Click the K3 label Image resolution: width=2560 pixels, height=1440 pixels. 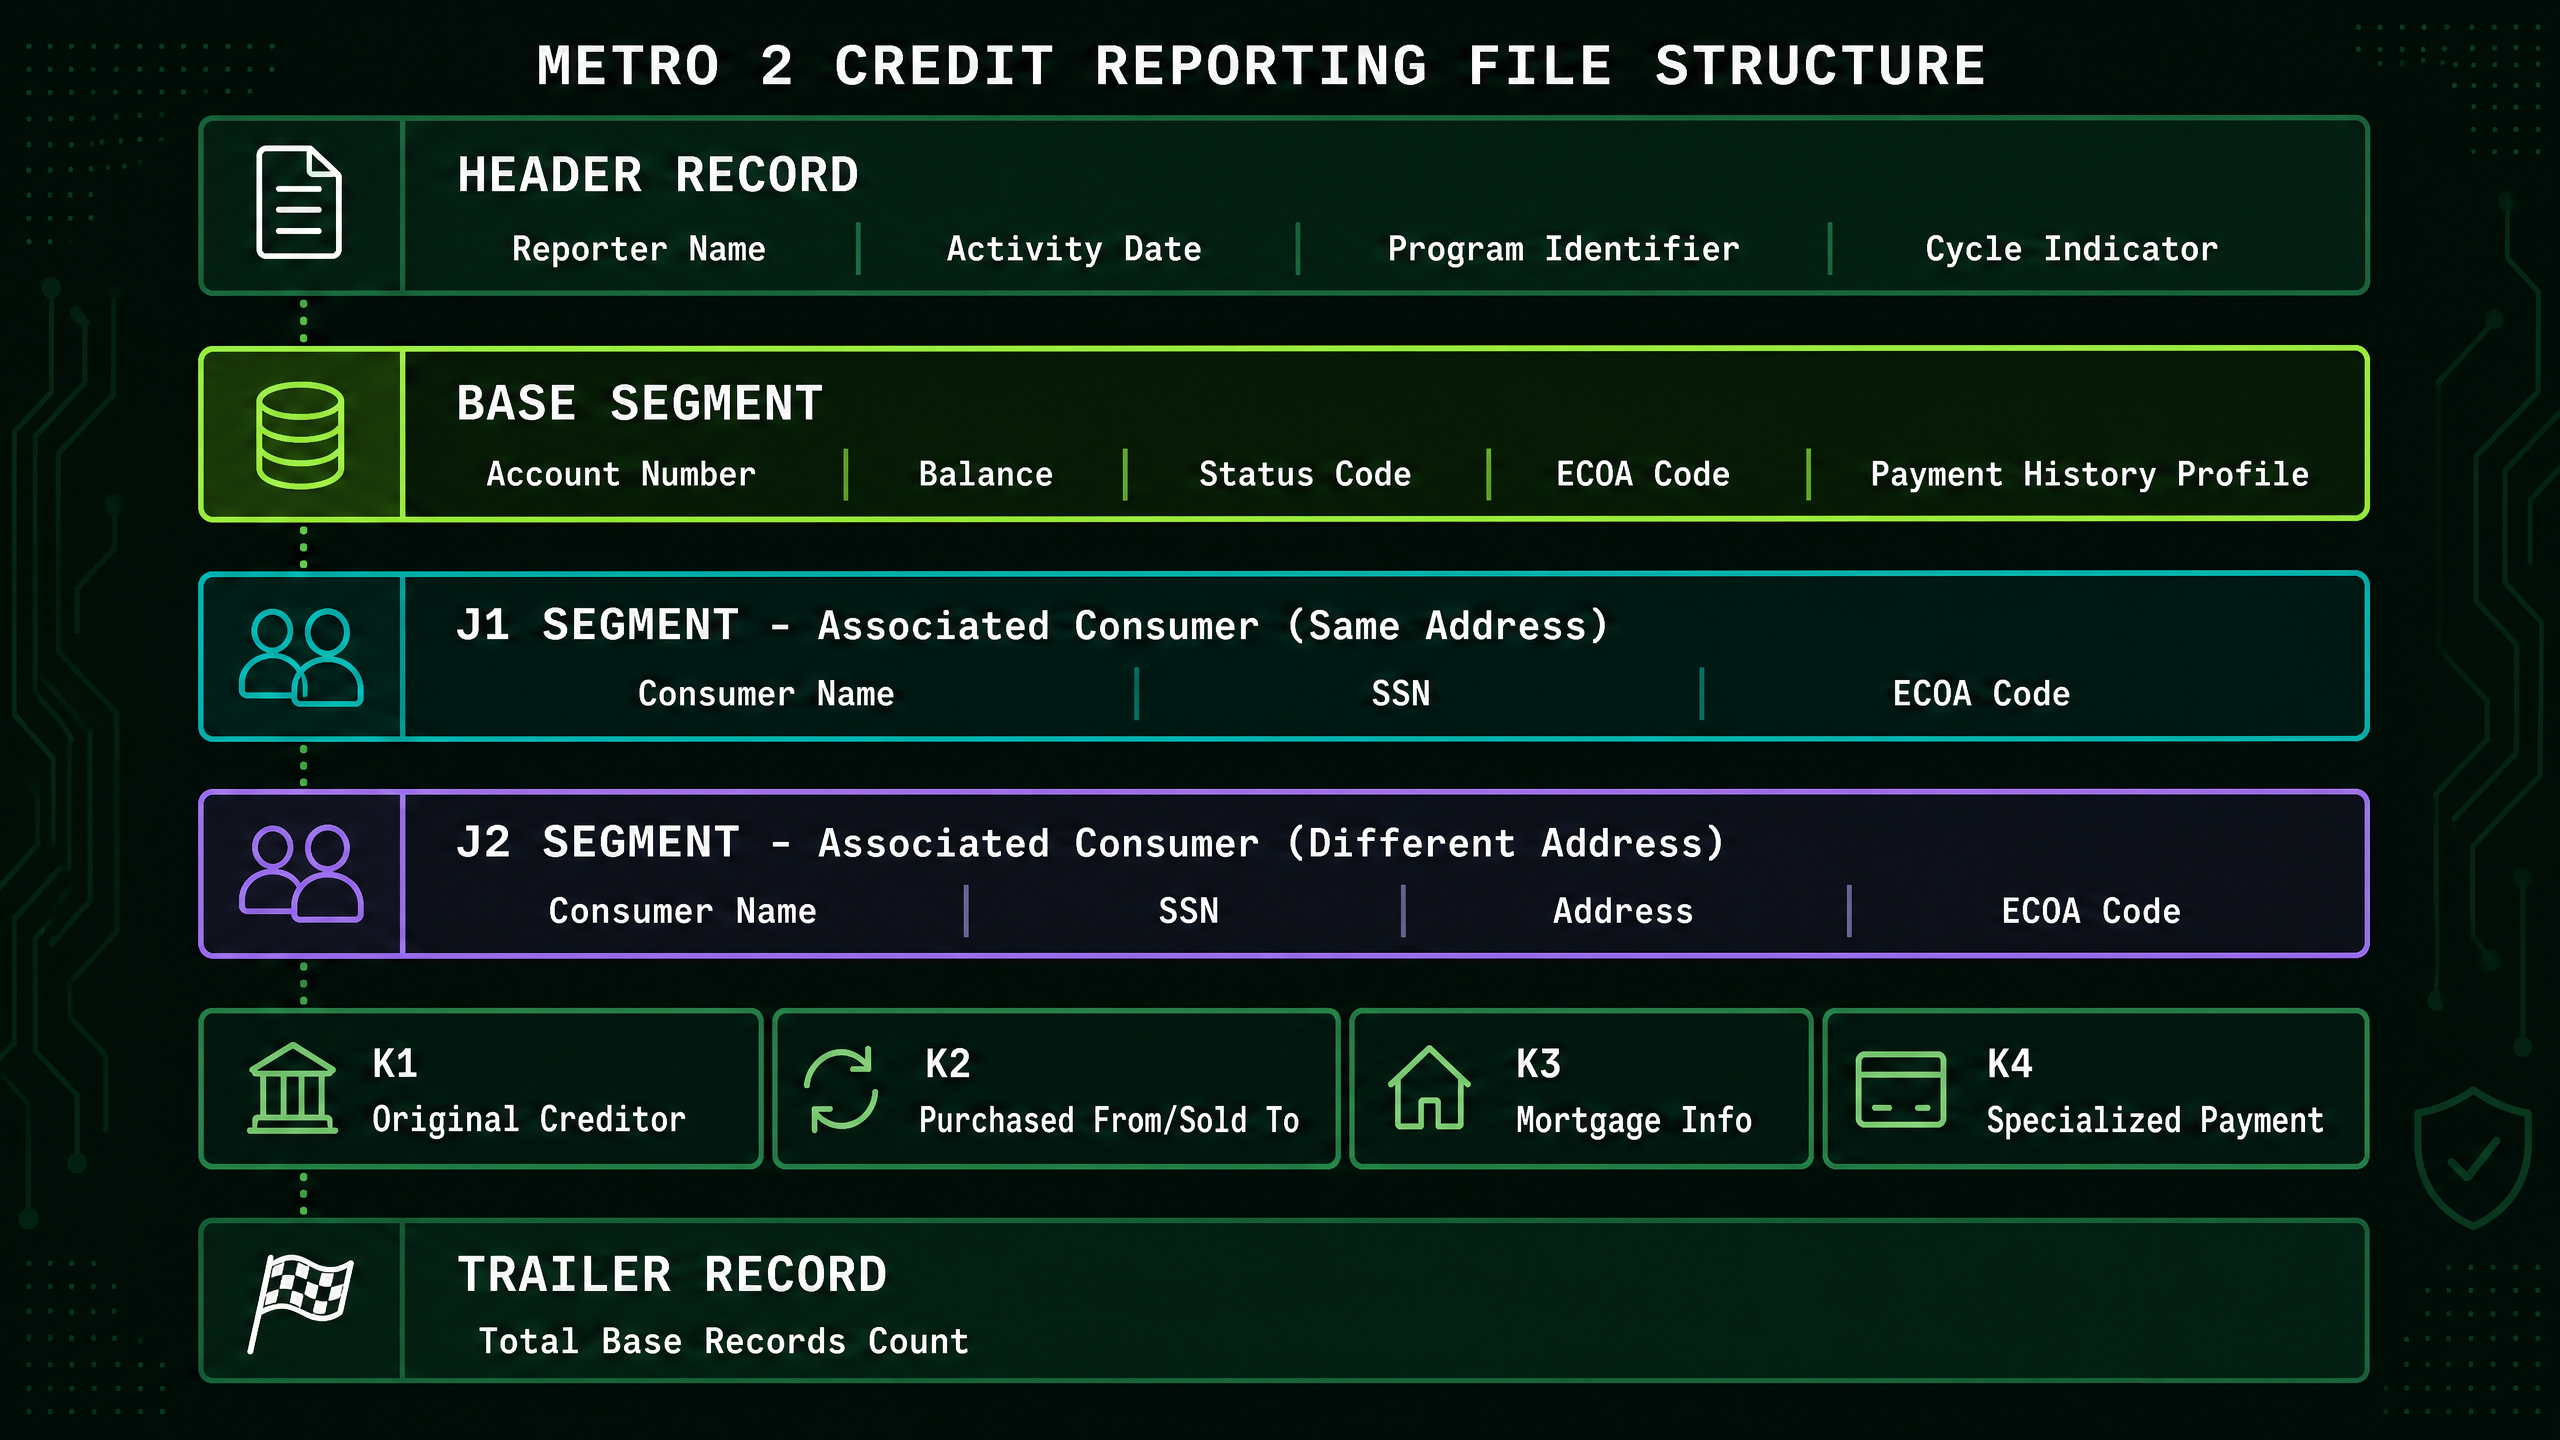1538,1063
